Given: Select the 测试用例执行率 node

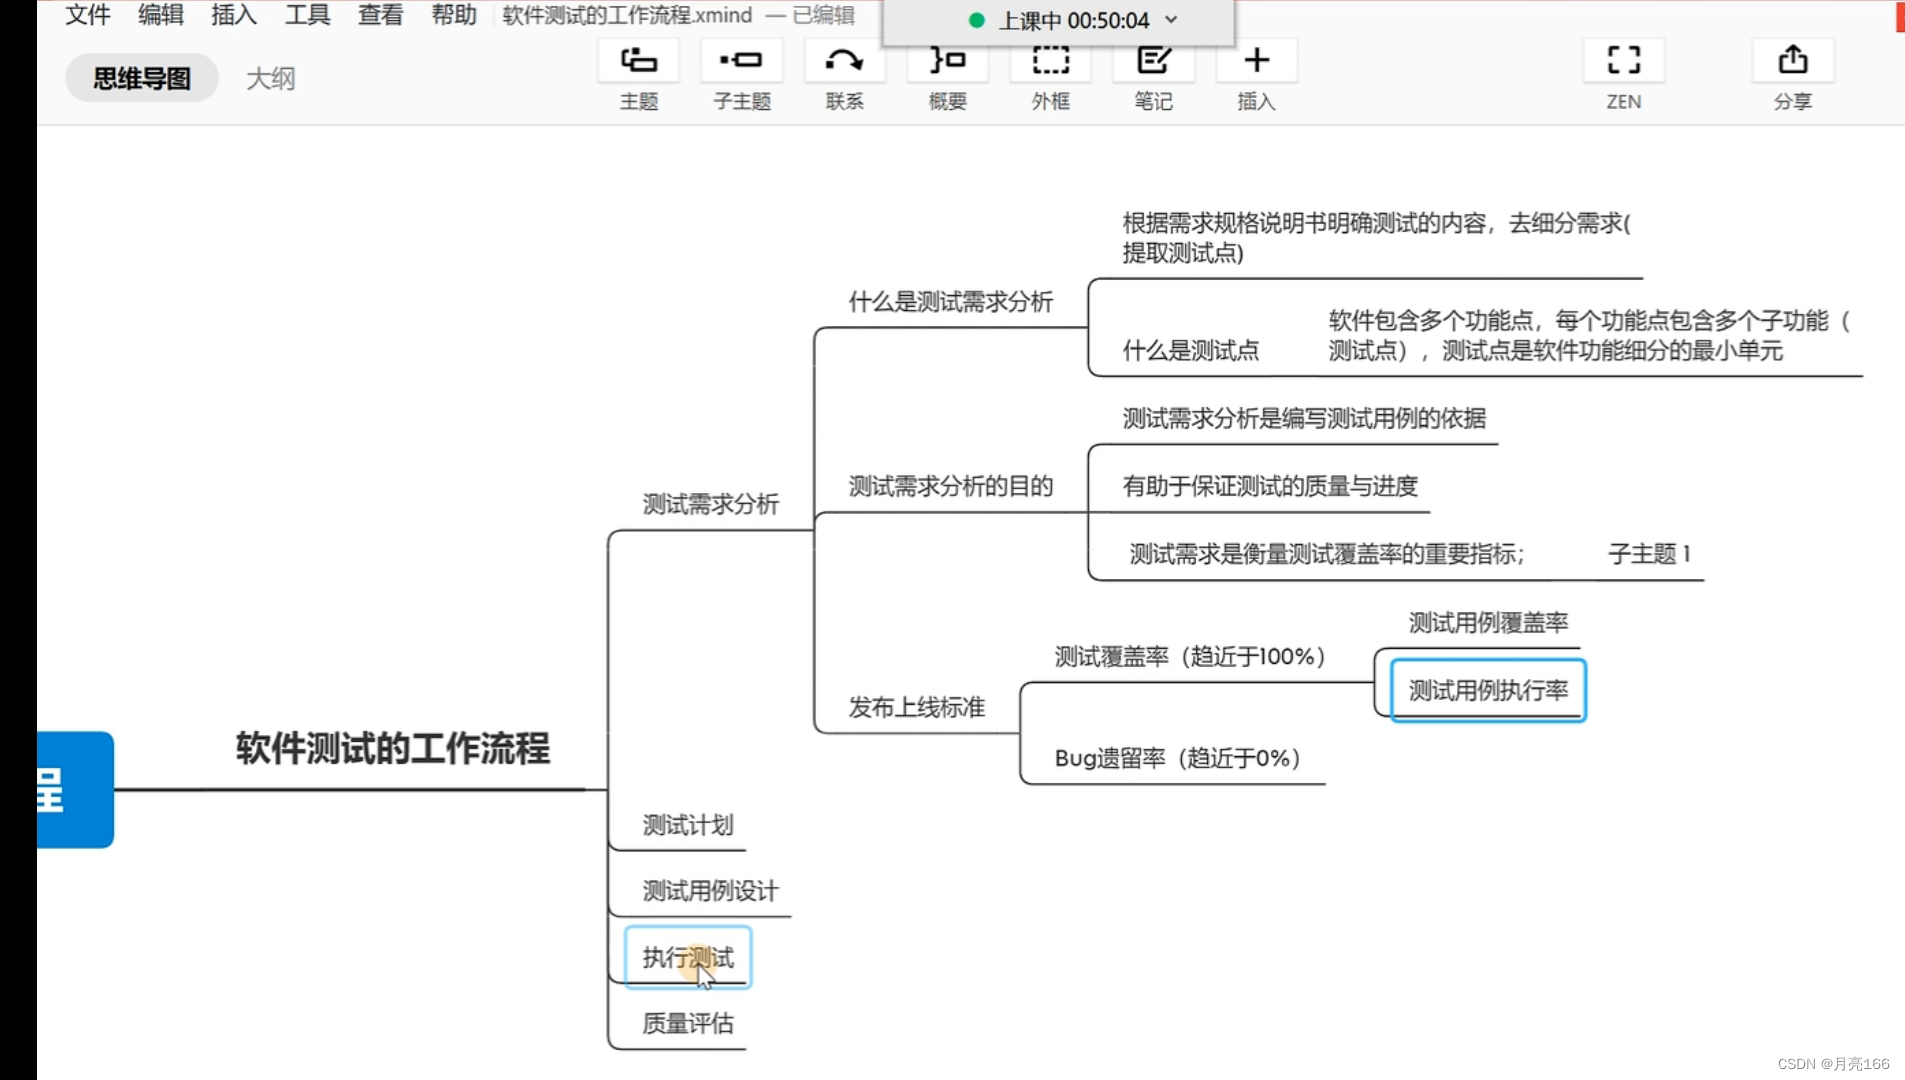Looking at the screenshot, I should pyautogui.click(x=1488, y=690).
